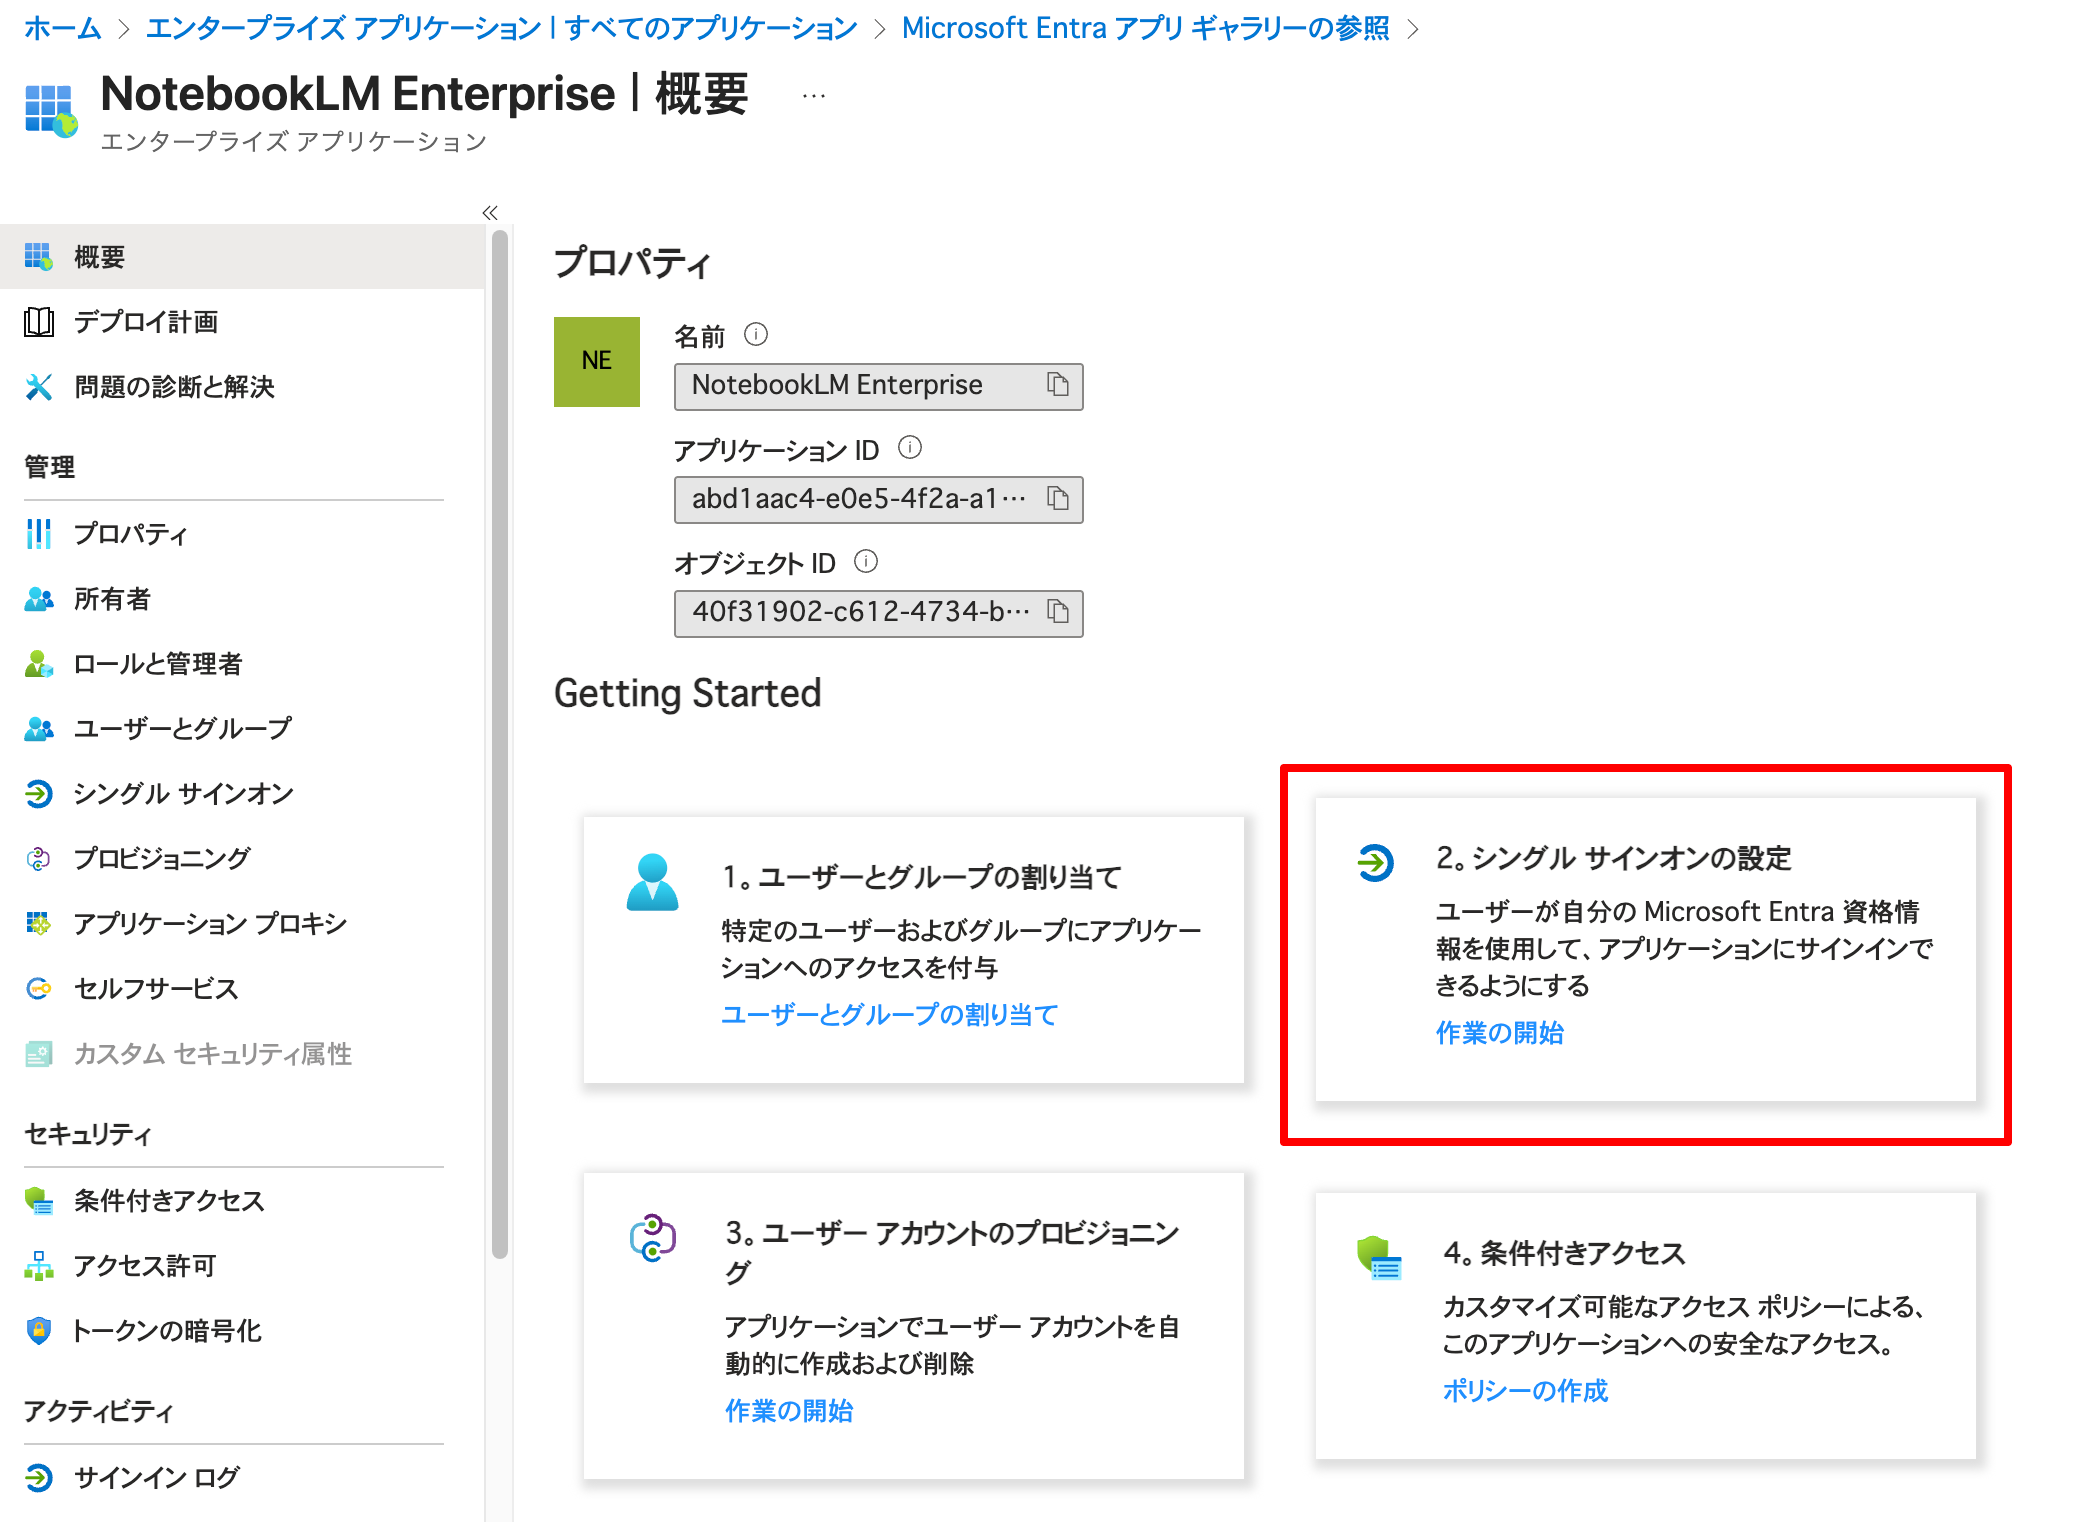Viewport: 2078px width, 1522px height.
Task: Select the プロビジョニング sidebar icon
Action: [x=39, y=858]
